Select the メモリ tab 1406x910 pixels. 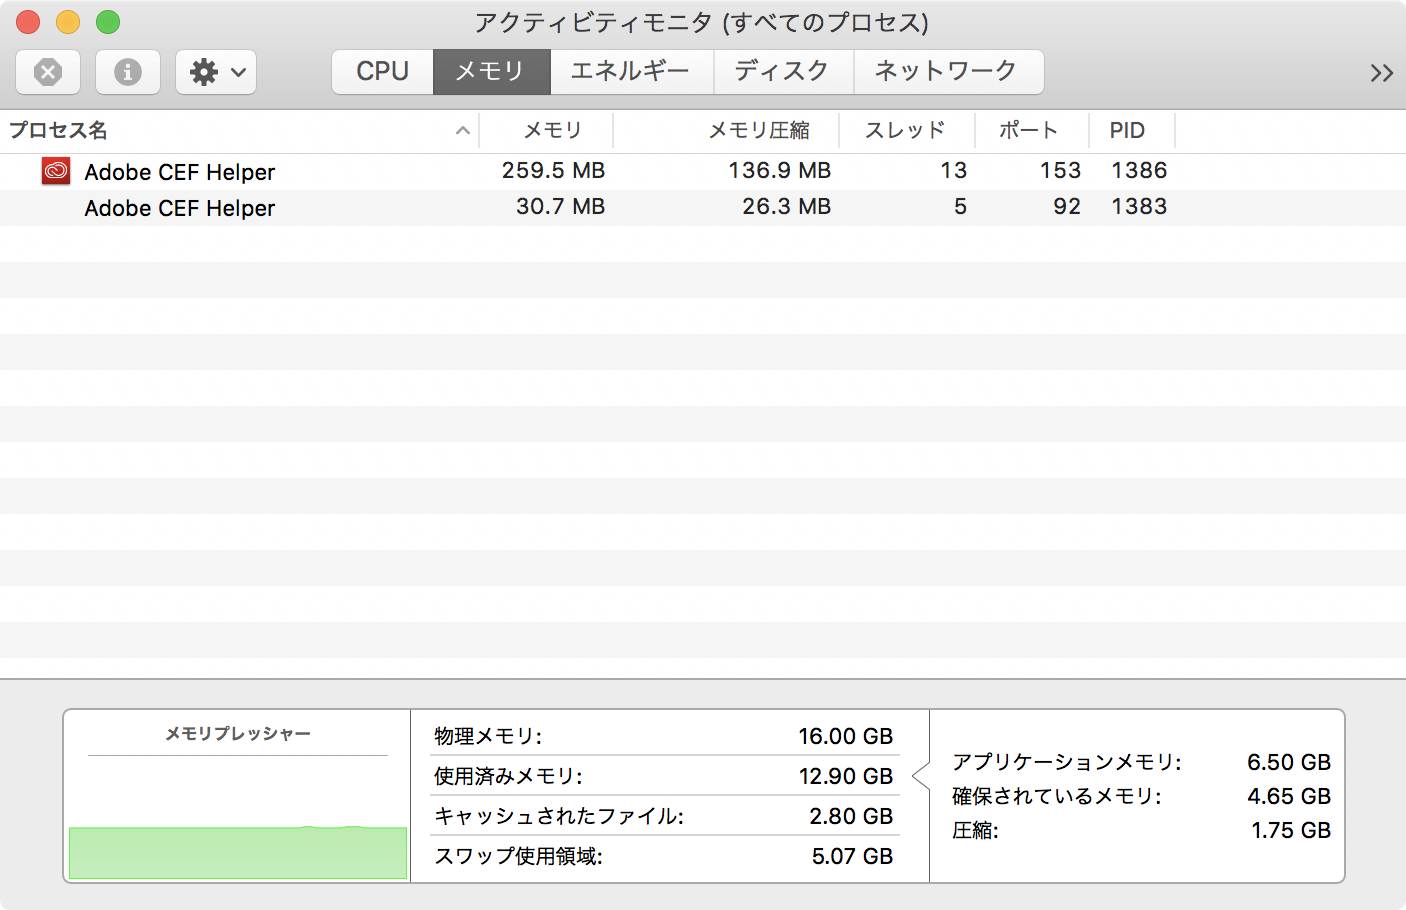pos(491,72)
